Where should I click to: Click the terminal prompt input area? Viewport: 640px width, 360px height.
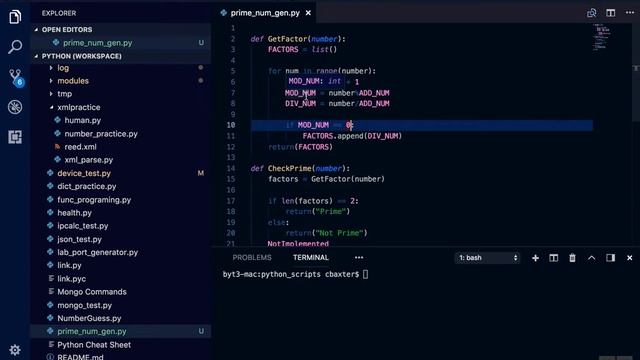[x=365, y=275]
